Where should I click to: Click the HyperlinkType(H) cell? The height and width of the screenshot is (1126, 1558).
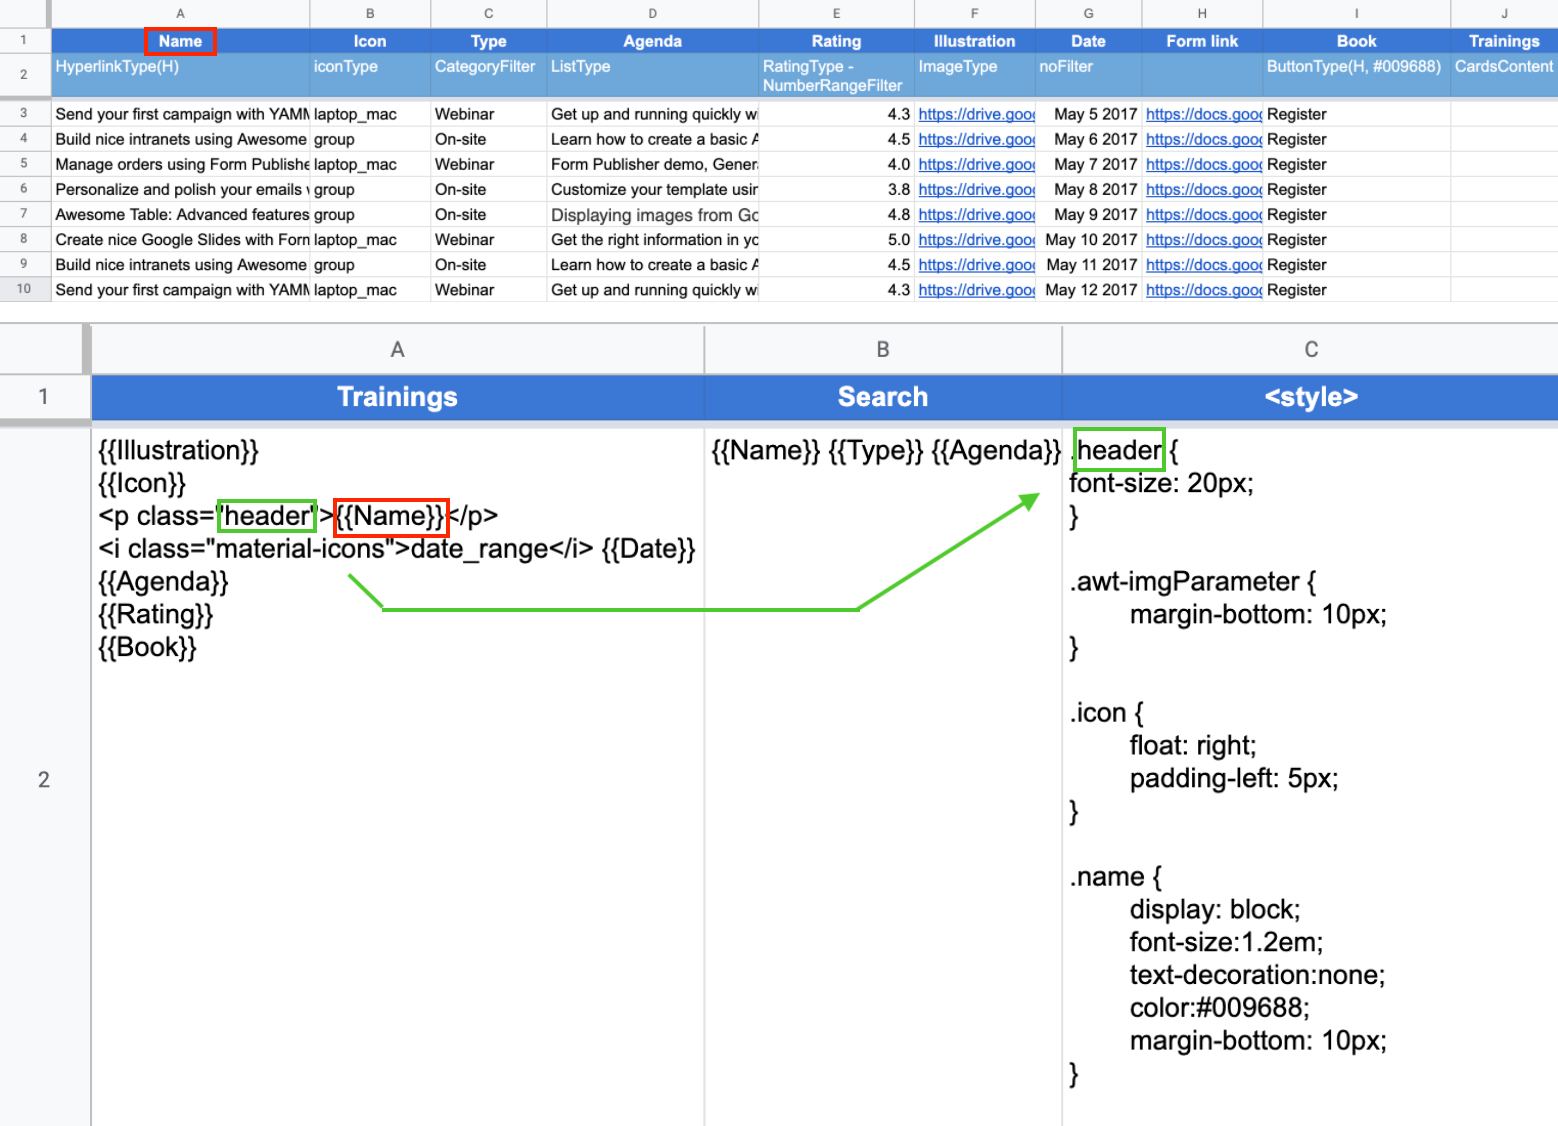coord(180,75)
